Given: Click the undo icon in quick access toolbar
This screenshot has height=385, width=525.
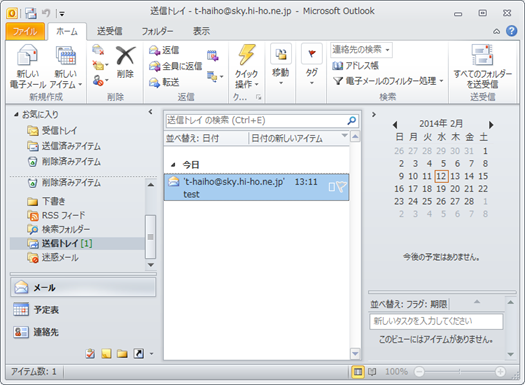Looking at the screenshot, I should pos(46,13).
